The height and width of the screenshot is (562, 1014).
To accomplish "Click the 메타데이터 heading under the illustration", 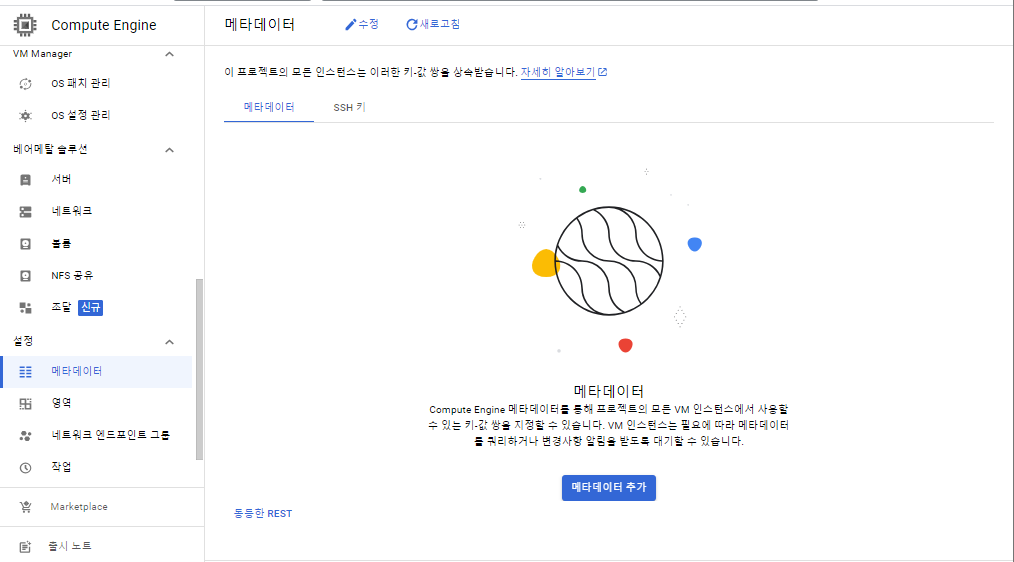I will pos(609,391).
